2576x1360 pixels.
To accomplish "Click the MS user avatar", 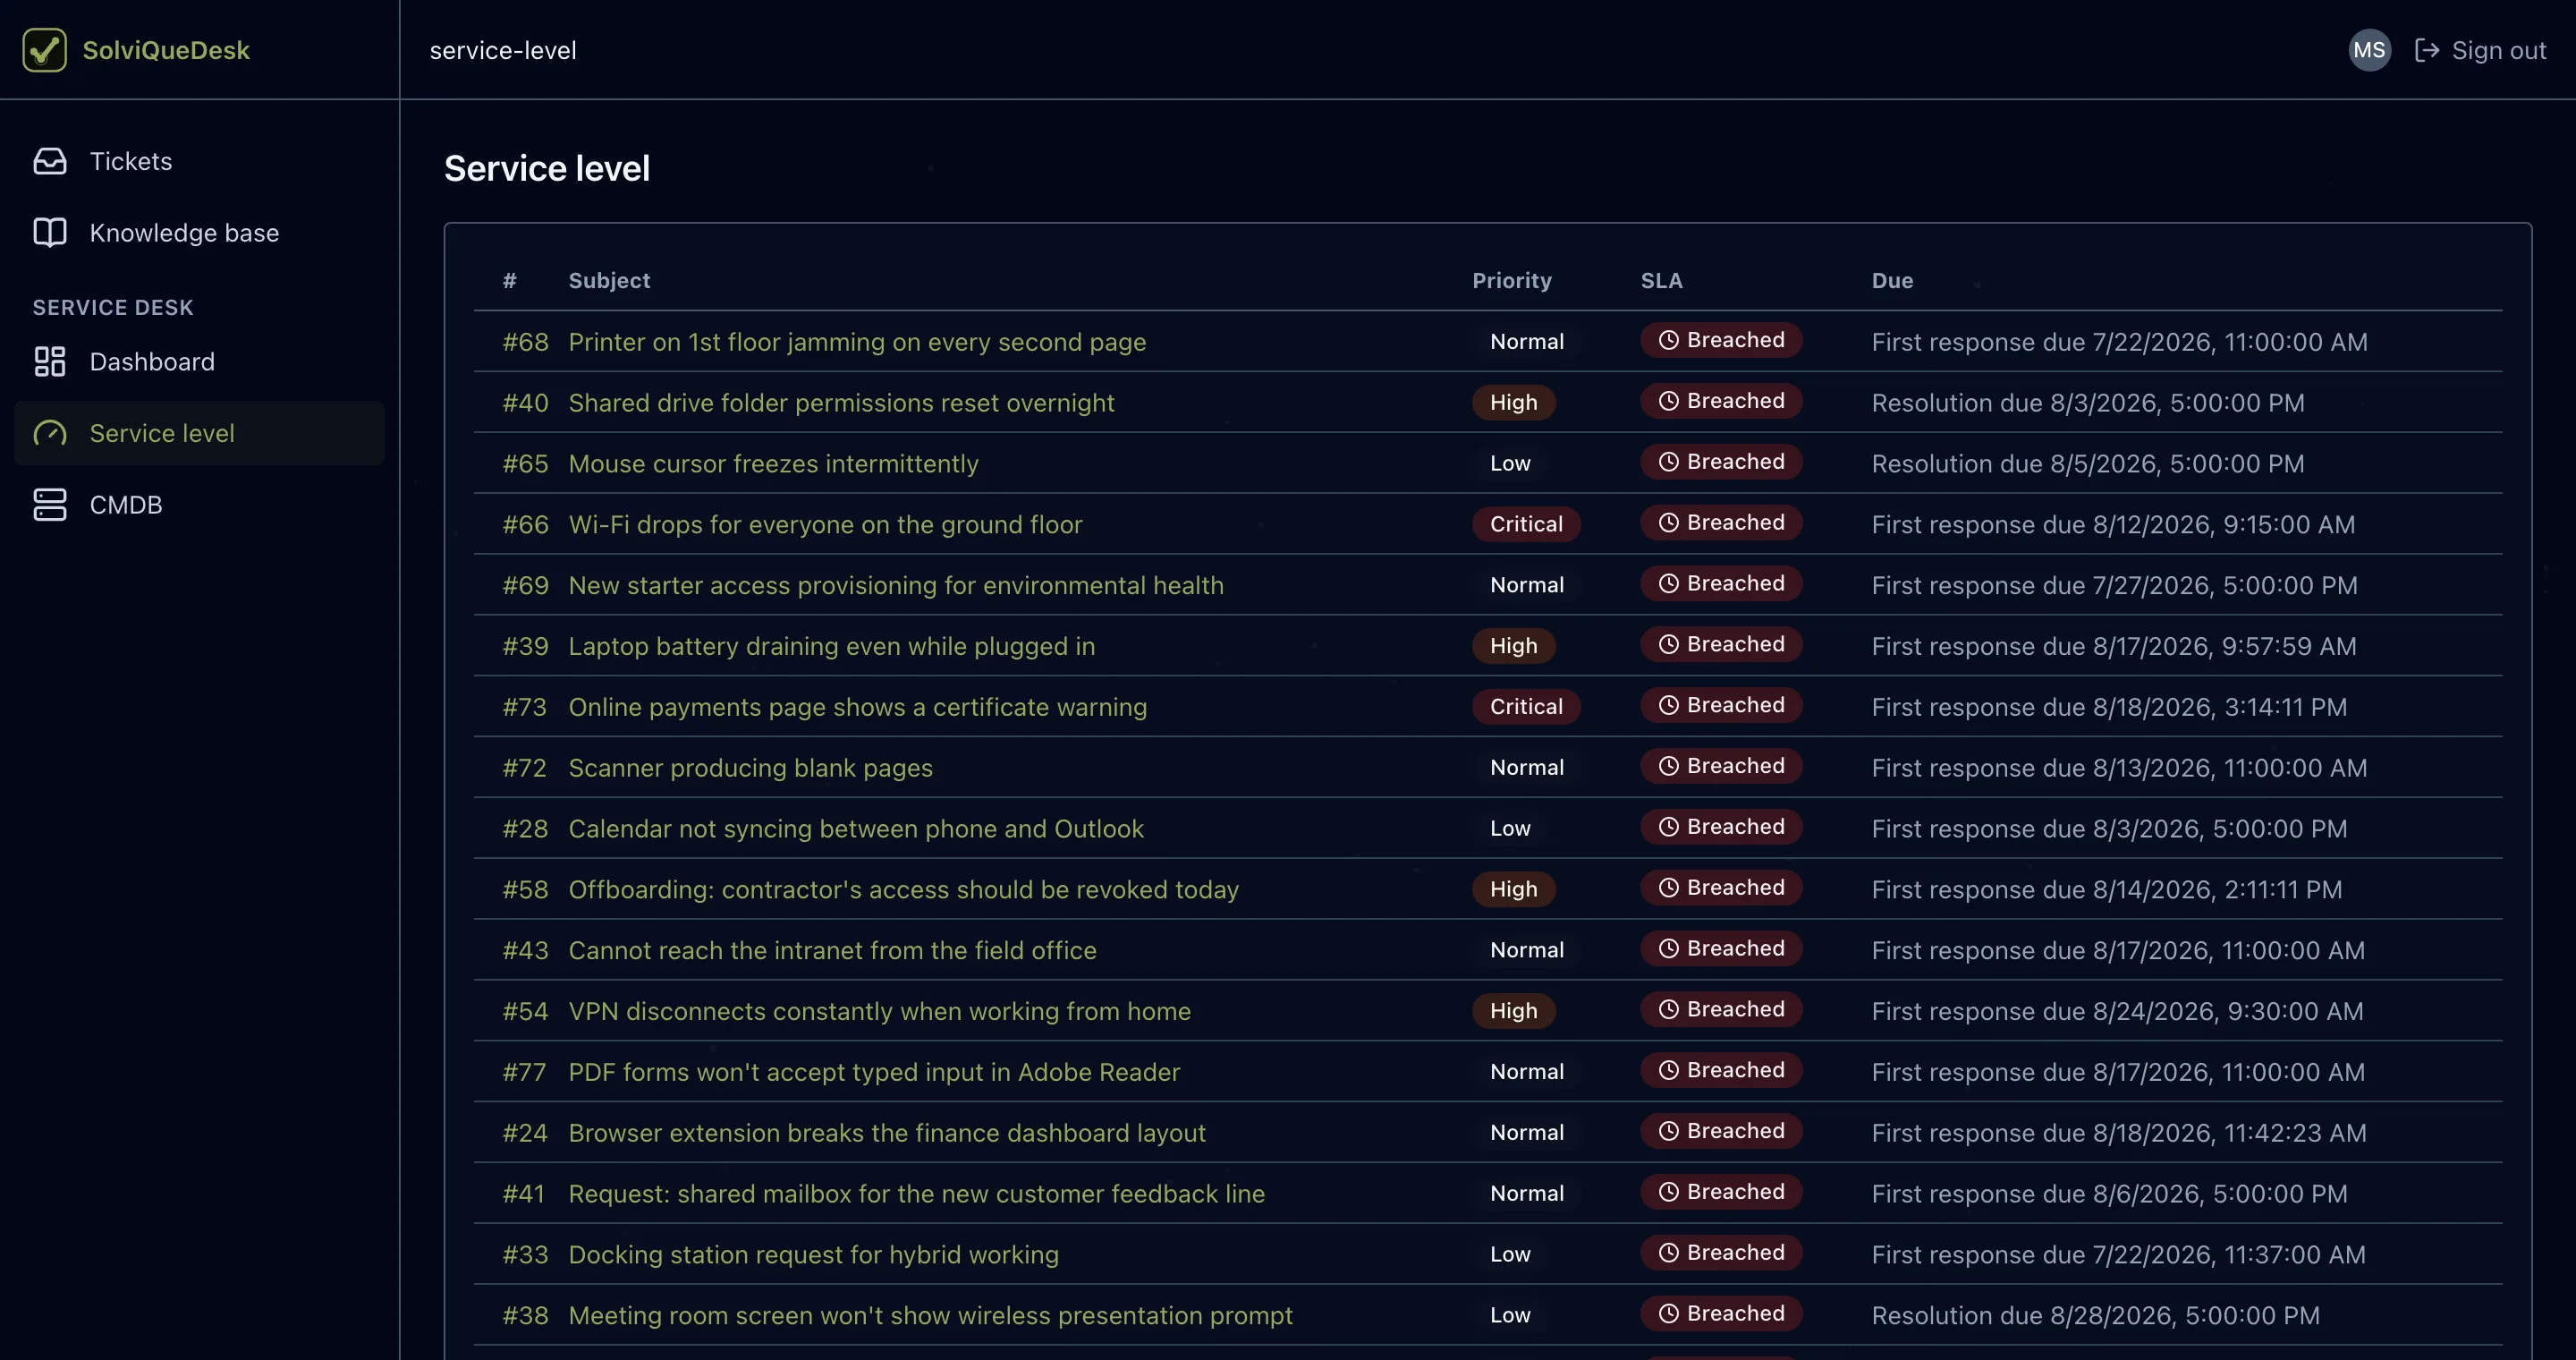I will (x=2369, y=50).
